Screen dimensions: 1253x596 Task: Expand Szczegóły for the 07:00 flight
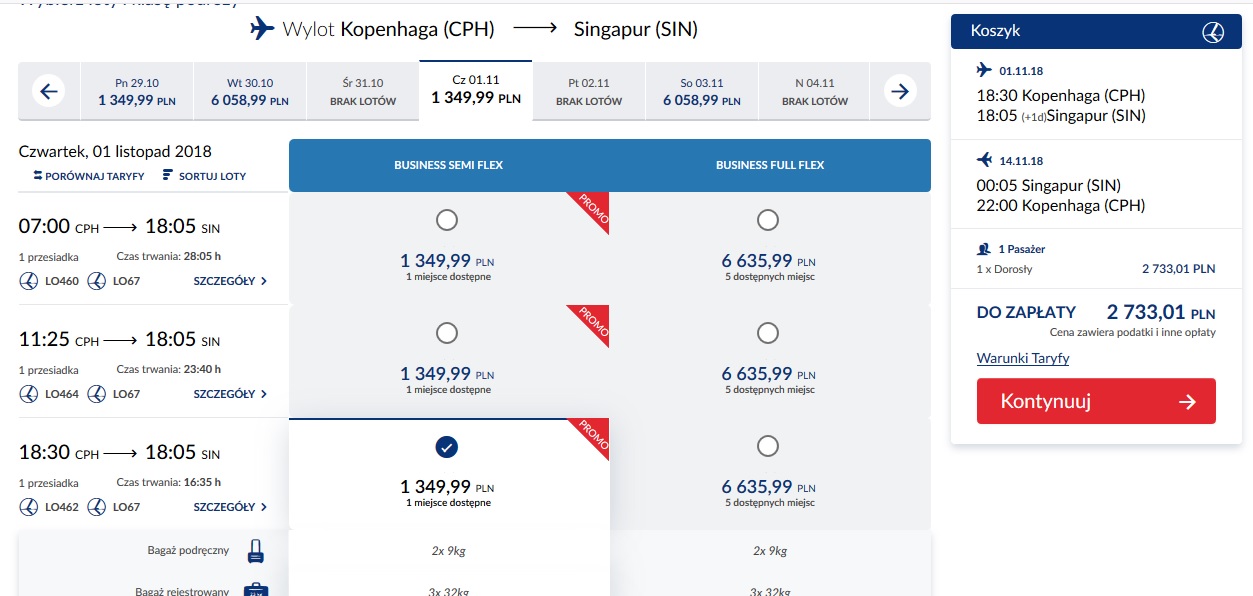pos(231,281)
